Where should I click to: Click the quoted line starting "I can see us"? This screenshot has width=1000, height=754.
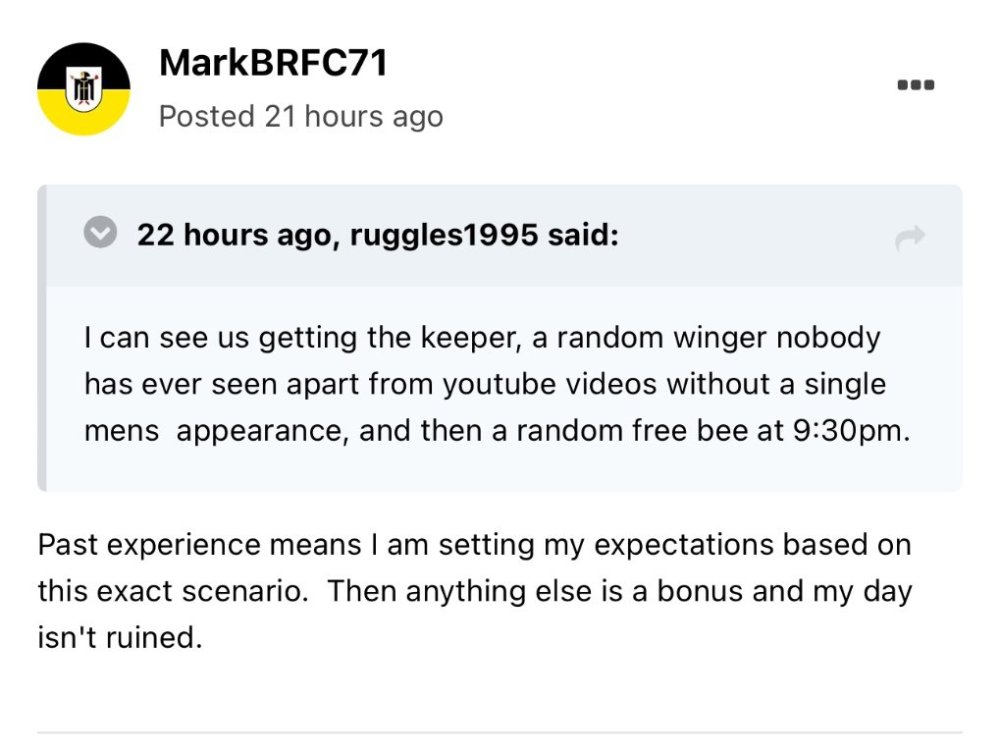pyautogui.click(x=482, y=337)
